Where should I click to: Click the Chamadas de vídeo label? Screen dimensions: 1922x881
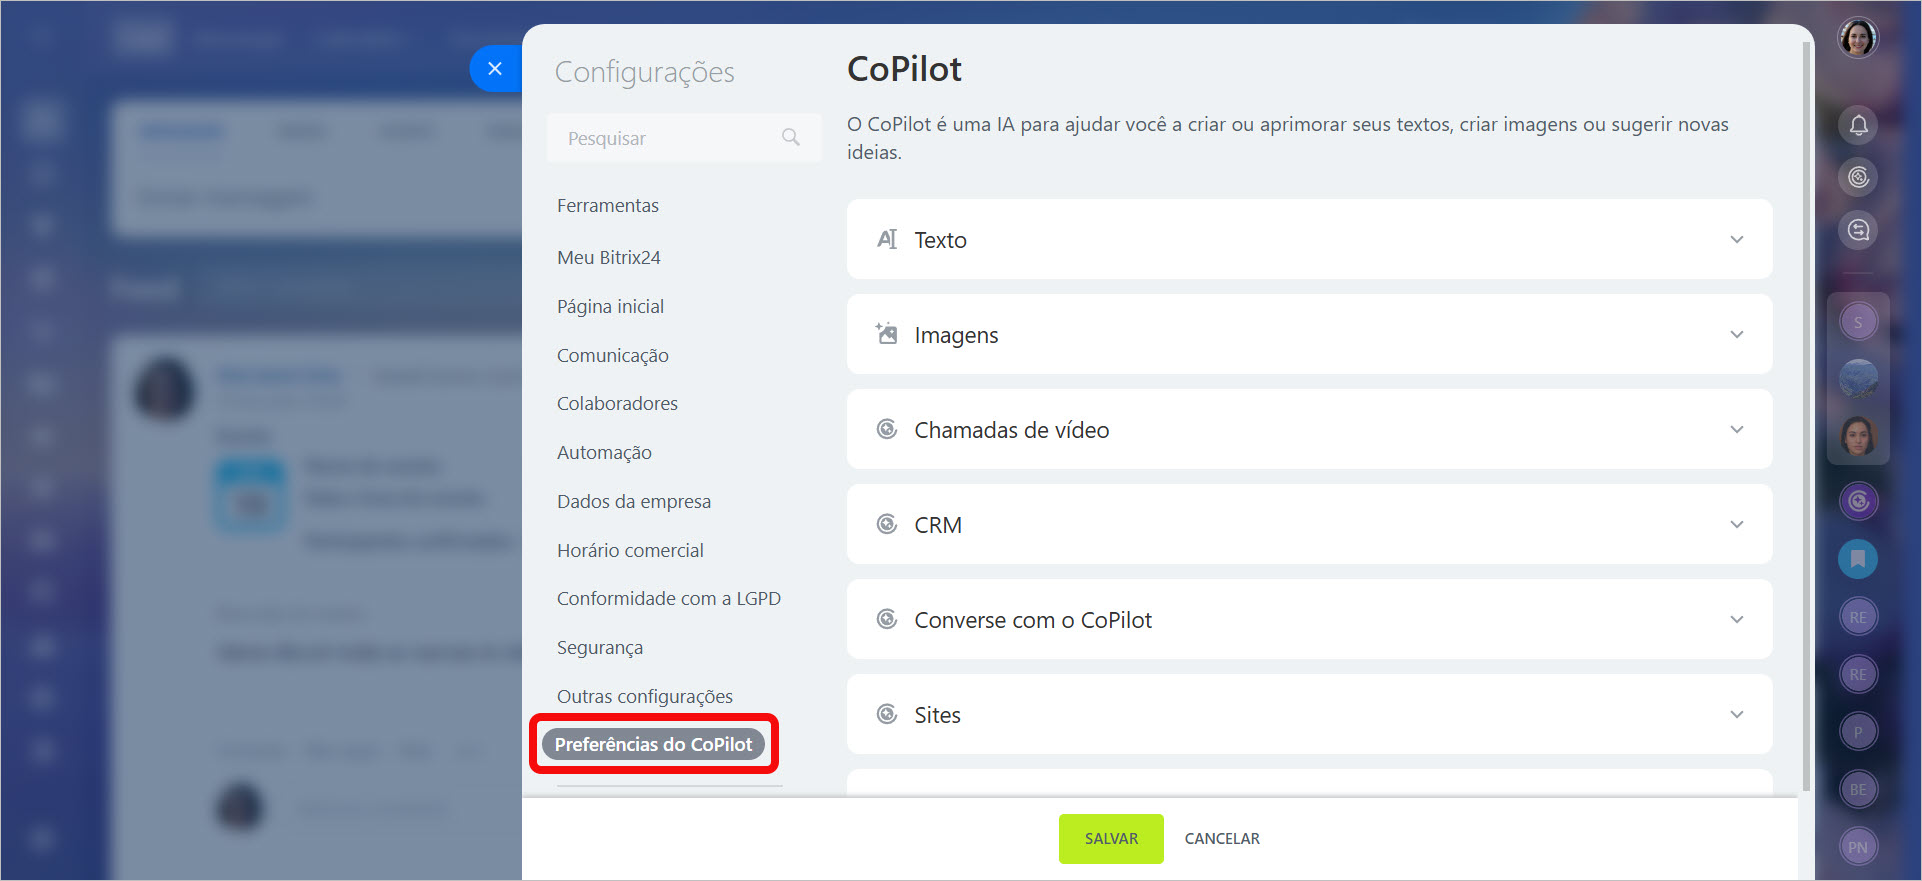pos(1011,430)
